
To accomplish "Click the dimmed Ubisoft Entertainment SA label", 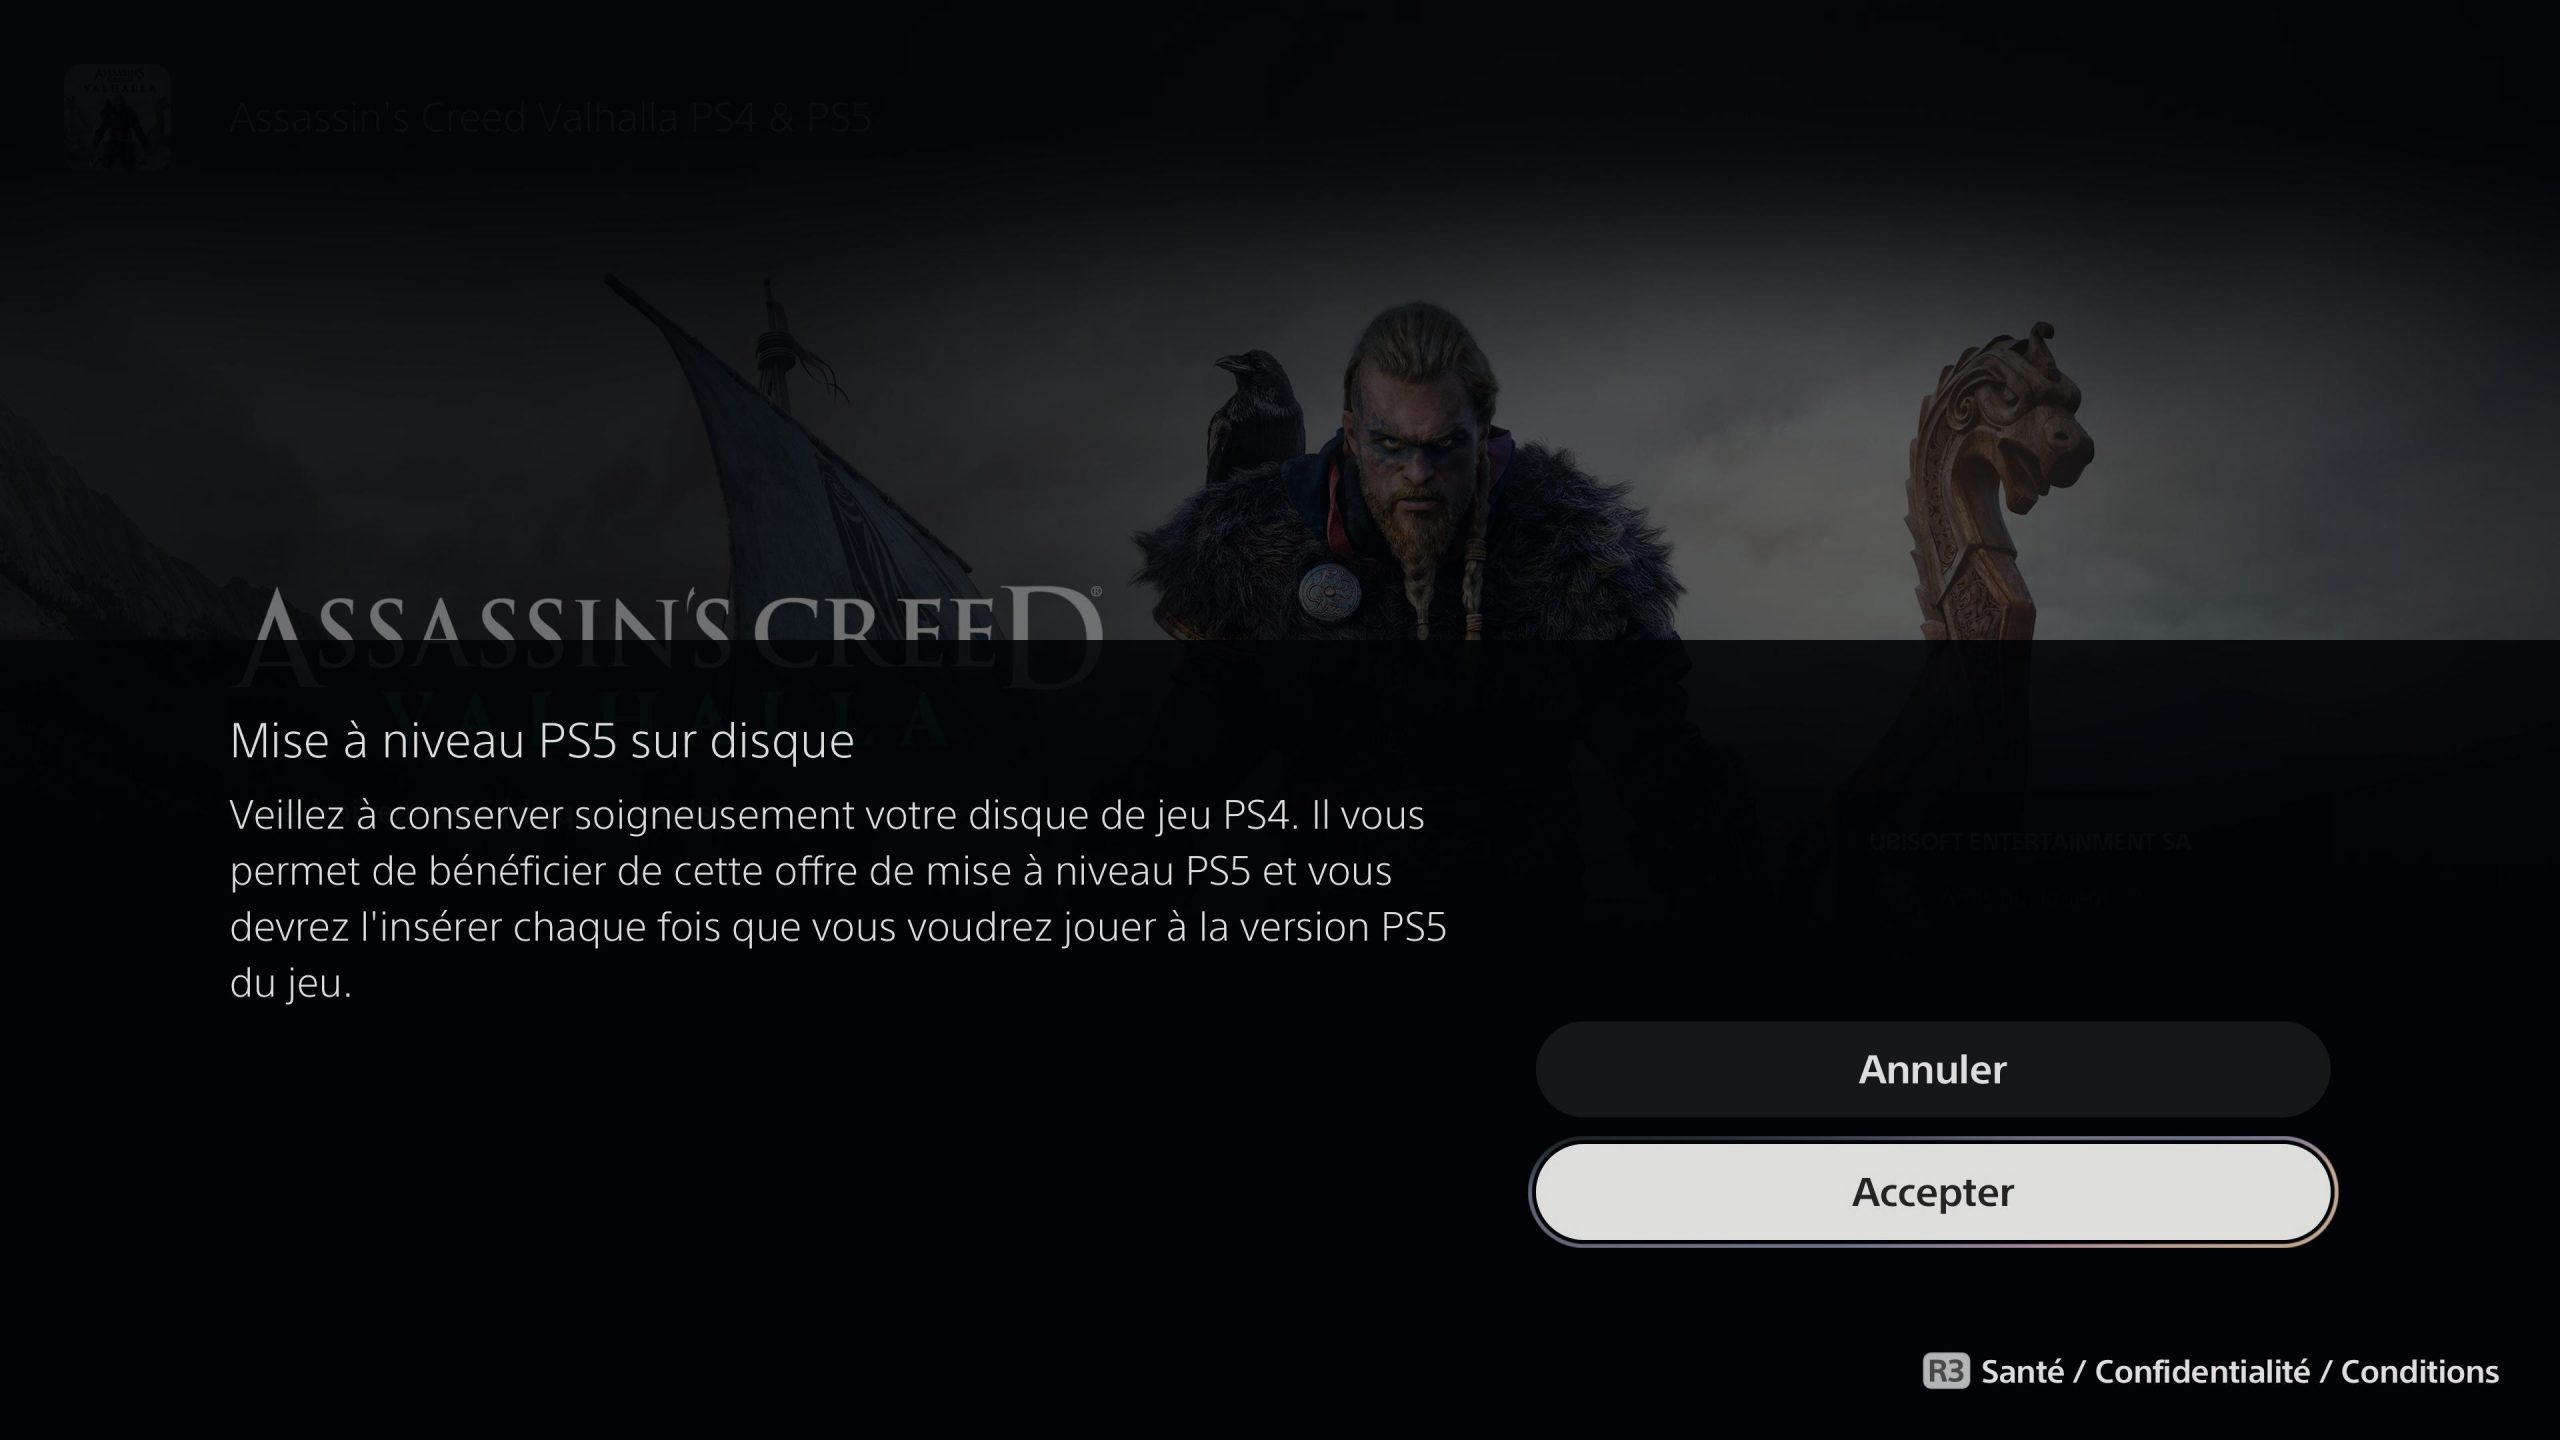I will click(x=2030, y=842).
